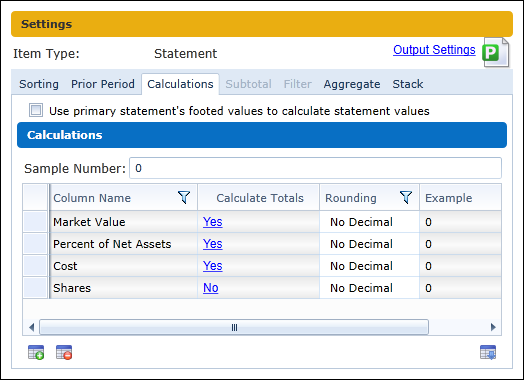The width and height of the screenshot is (524, 380).
Task: Enable use primary statement's footed values checkbox
Action: click(36, 110)
